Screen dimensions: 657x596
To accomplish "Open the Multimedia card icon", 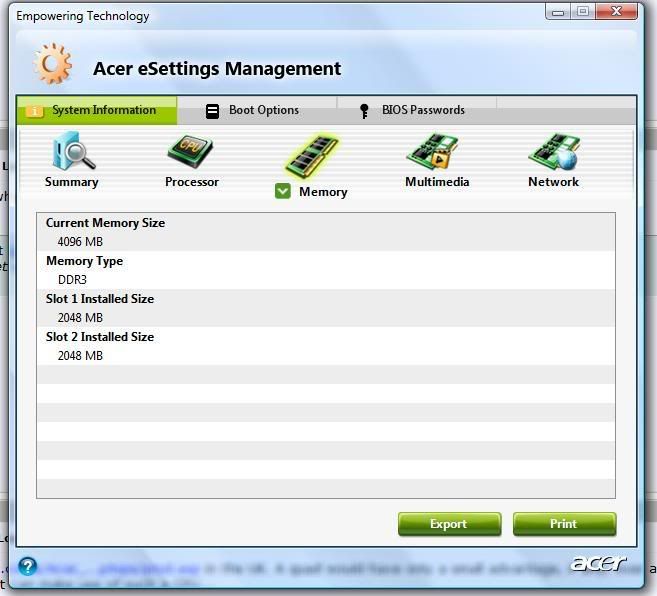I will 432,151.
